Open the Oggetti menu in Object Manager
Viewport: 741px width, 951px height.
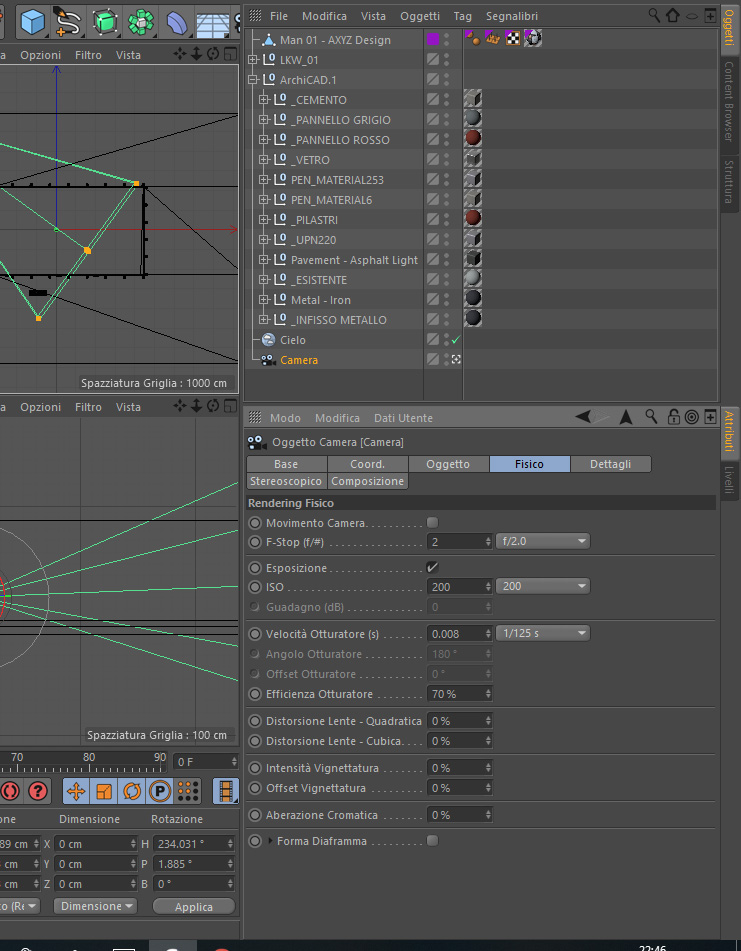(420, 16)
